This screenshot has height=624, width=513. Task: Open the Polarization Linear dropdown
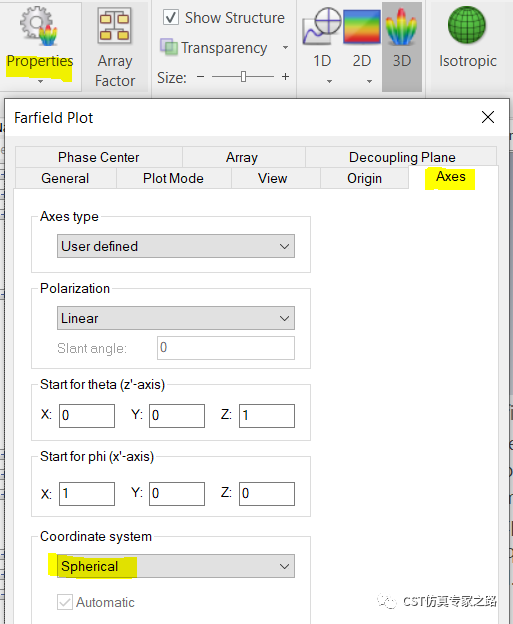pyautogui.click(x=176, y=318)
